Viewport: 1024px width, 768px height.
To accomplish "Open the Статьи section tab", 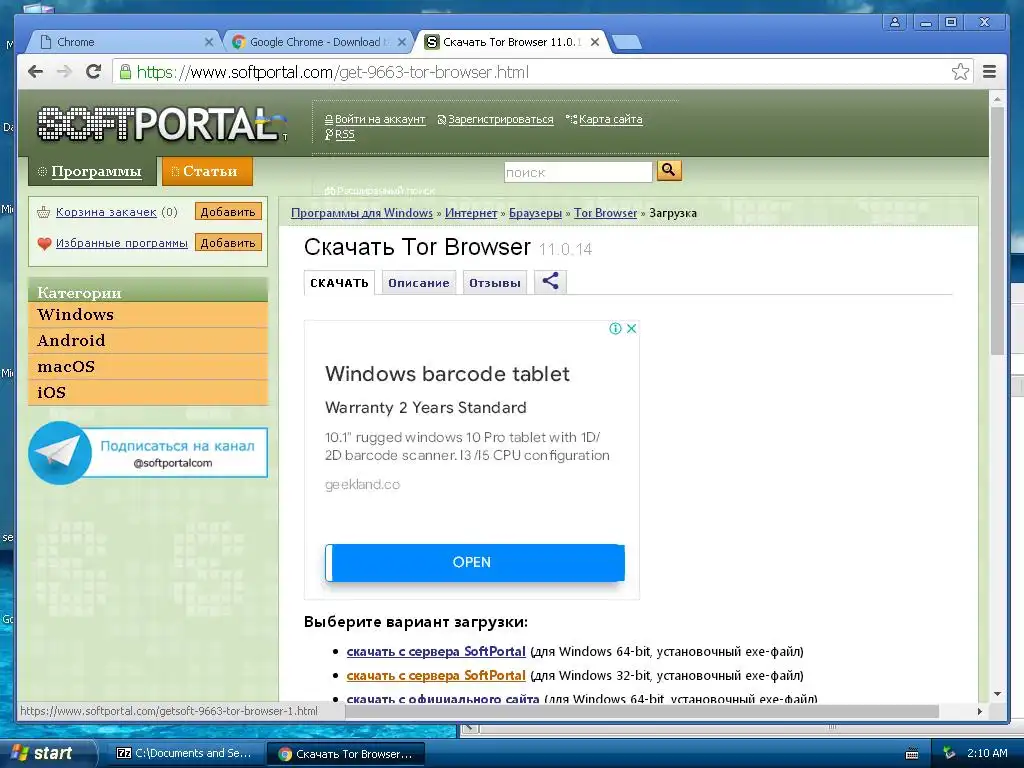I will [207, 171].
